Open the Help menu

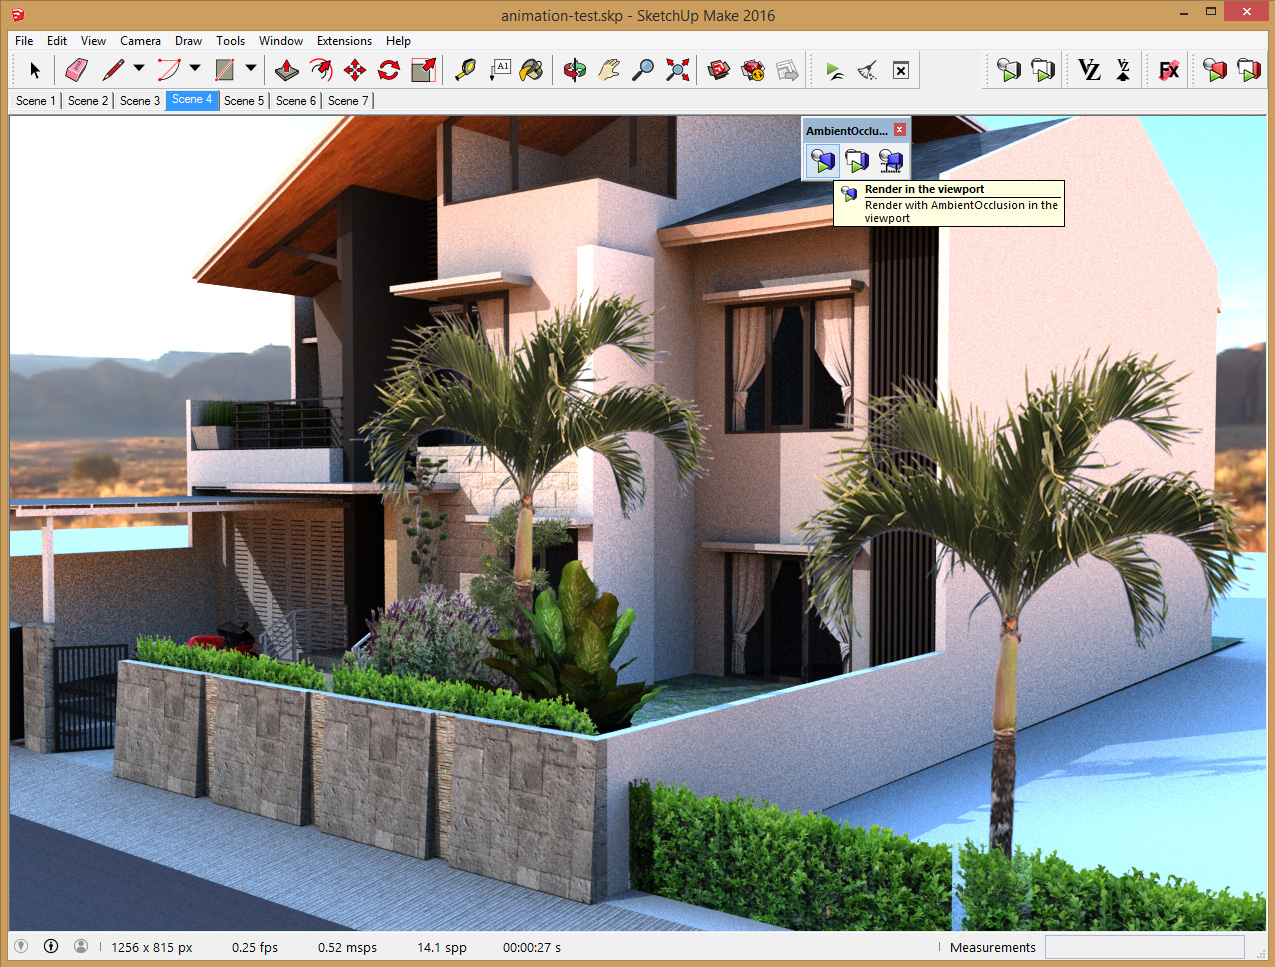coord(398,41)
